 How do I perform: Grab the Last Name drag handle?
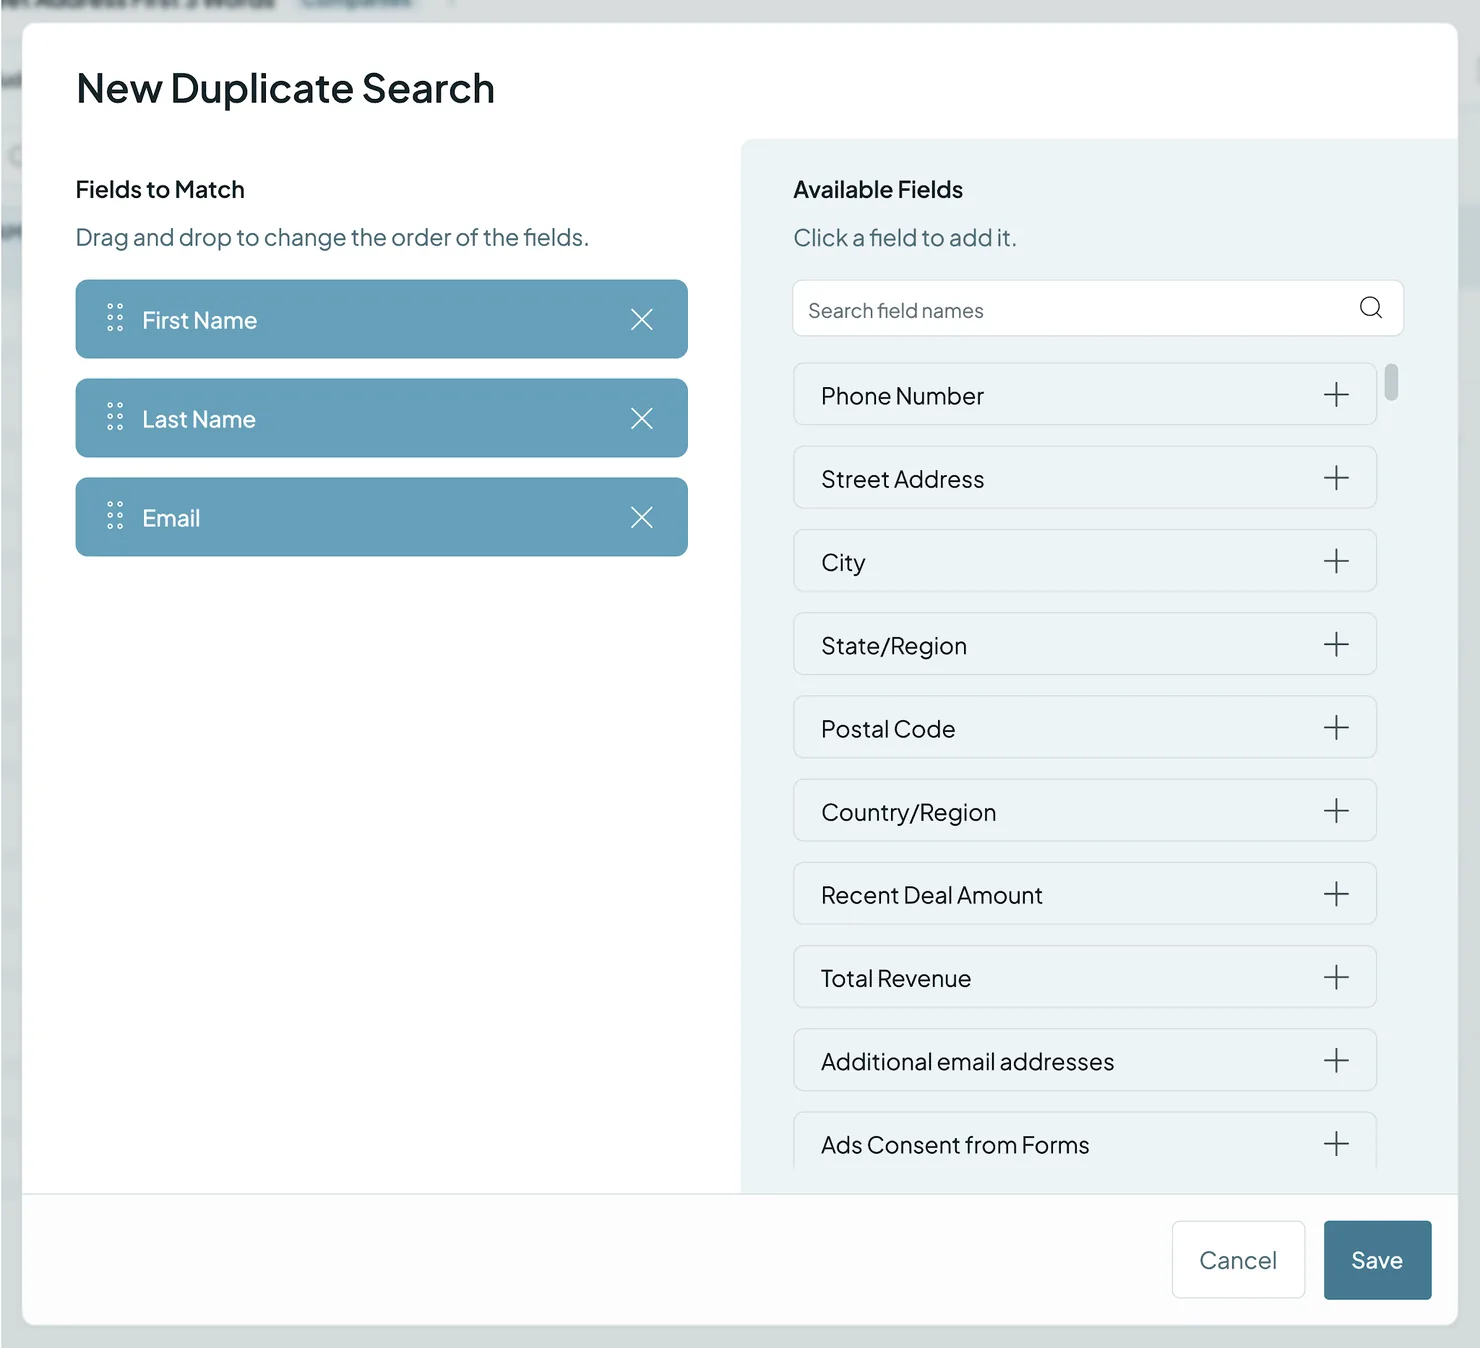tap(115, 417)
